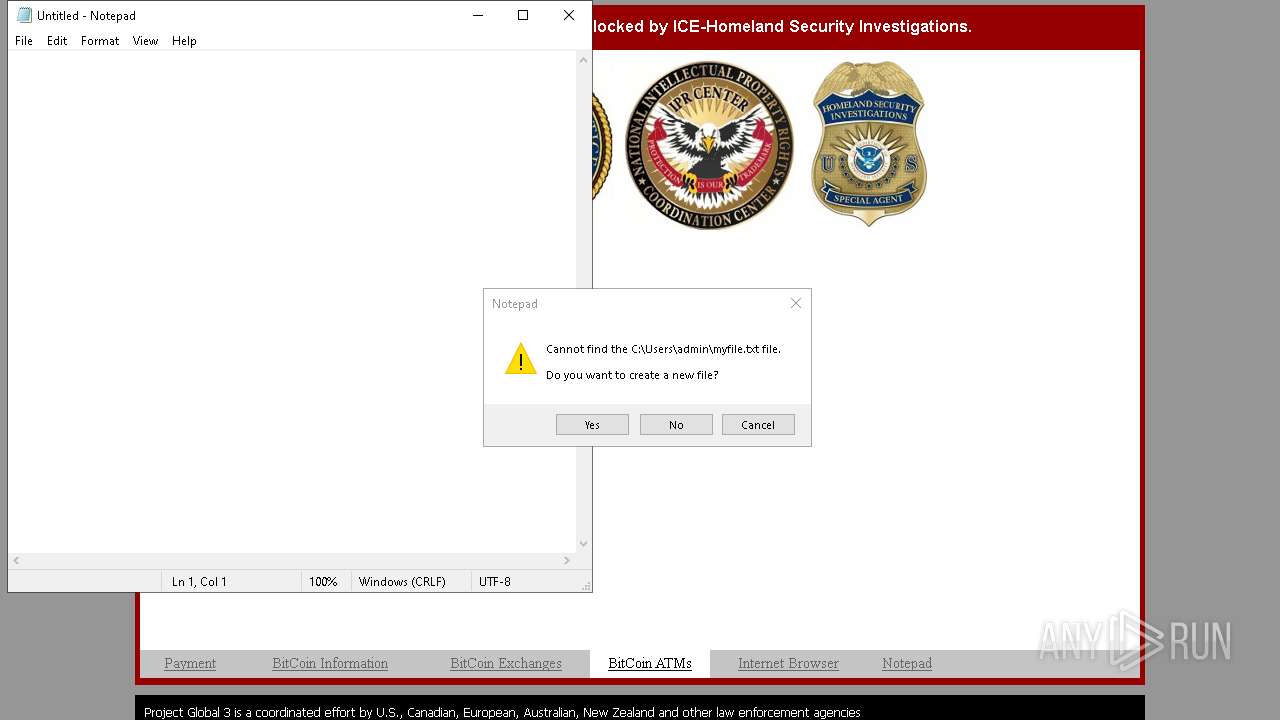Viewport: 1280px width, 720px height.
Task: Click the yellow warning icon in dialog
Action: click(x=520, y=359)
